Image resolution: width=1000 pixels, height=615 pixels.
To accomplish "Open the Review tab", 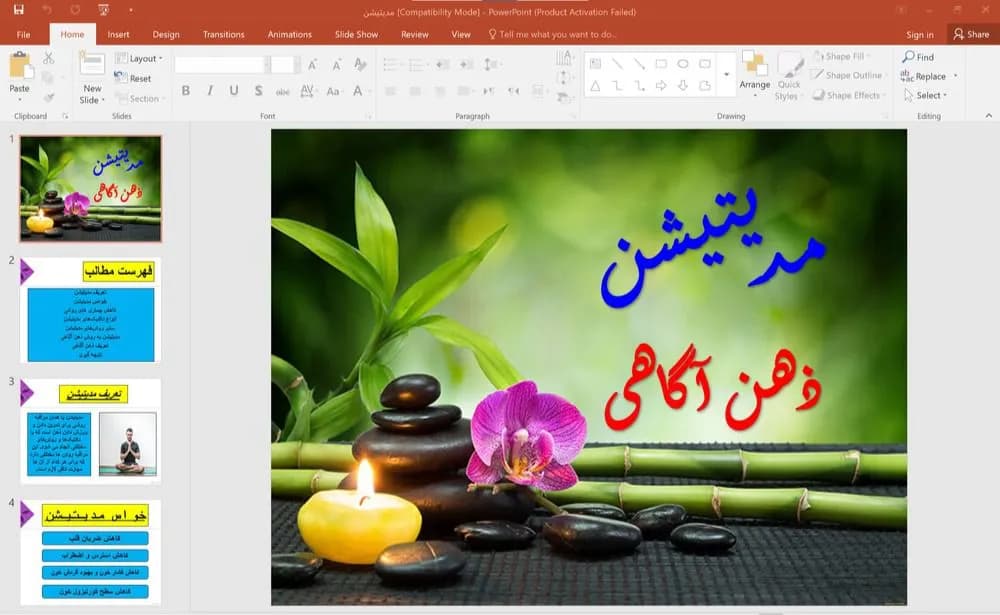I will pos(415,34).
